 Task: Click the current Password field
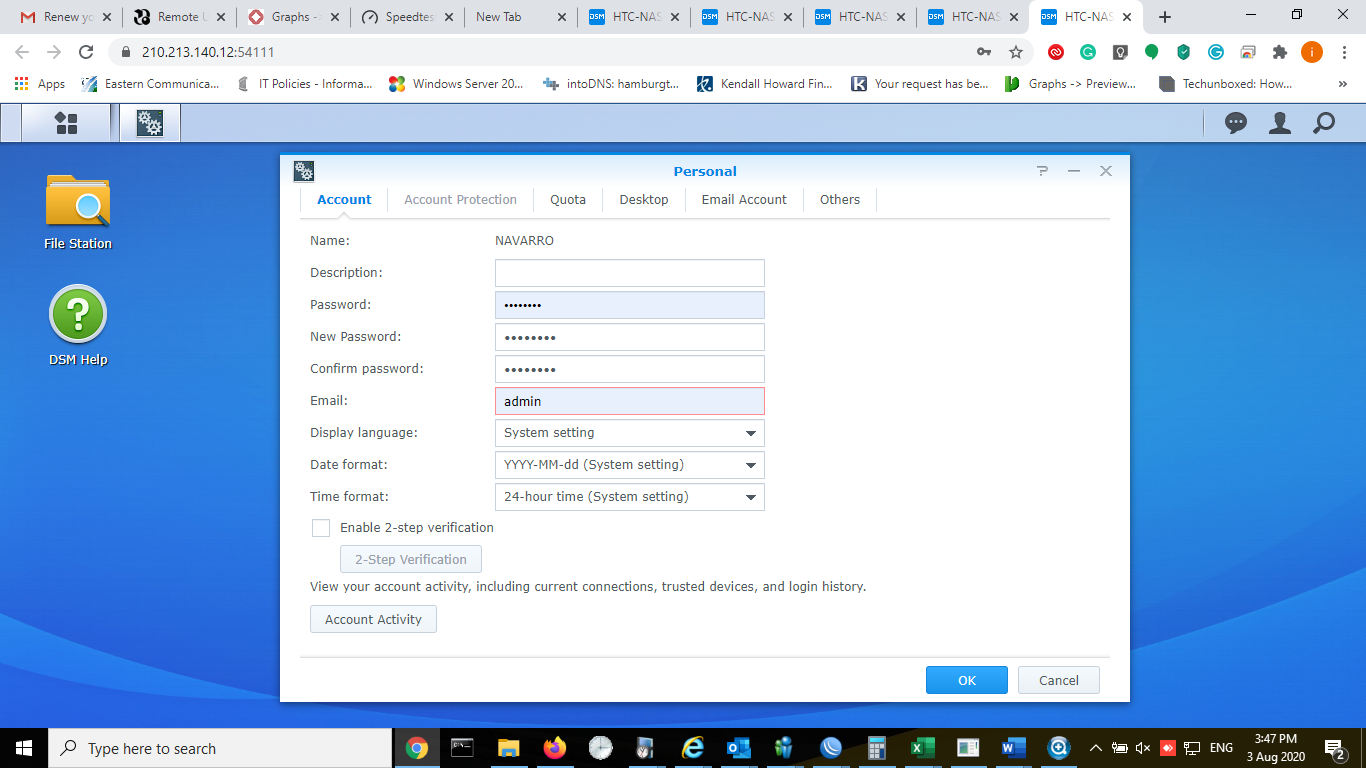(630, 305)
